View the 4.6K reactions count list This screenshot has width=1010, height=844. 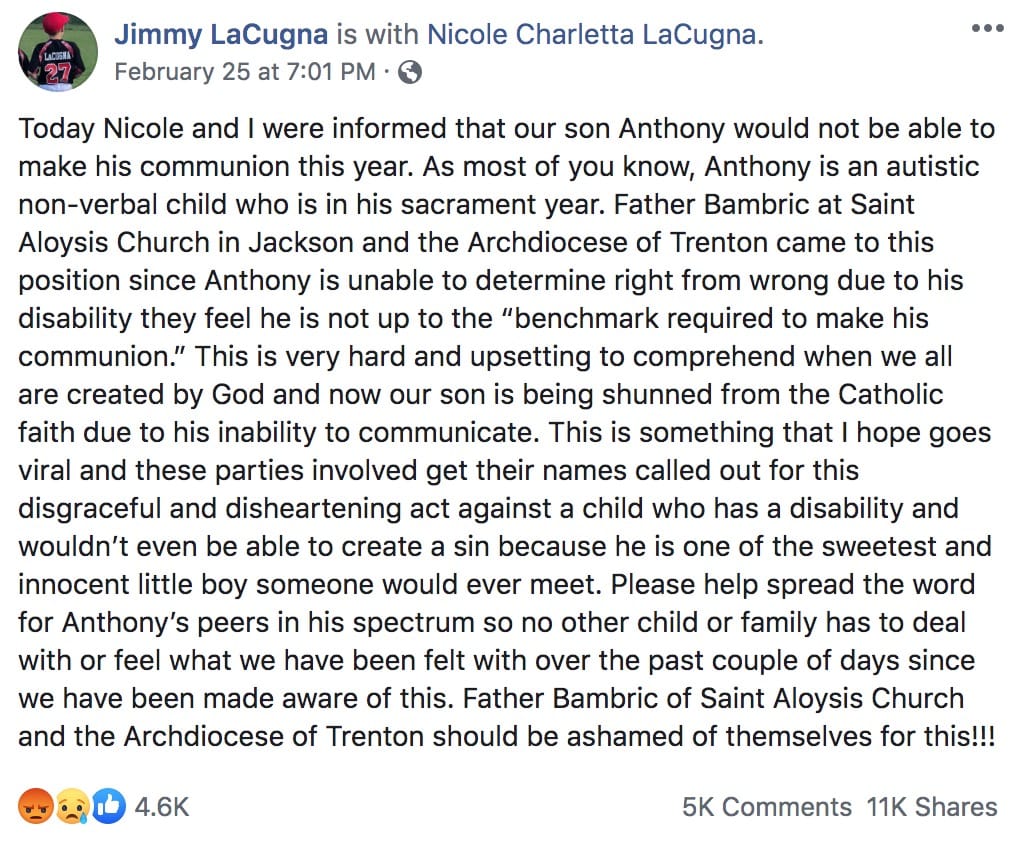coord(162,807)
